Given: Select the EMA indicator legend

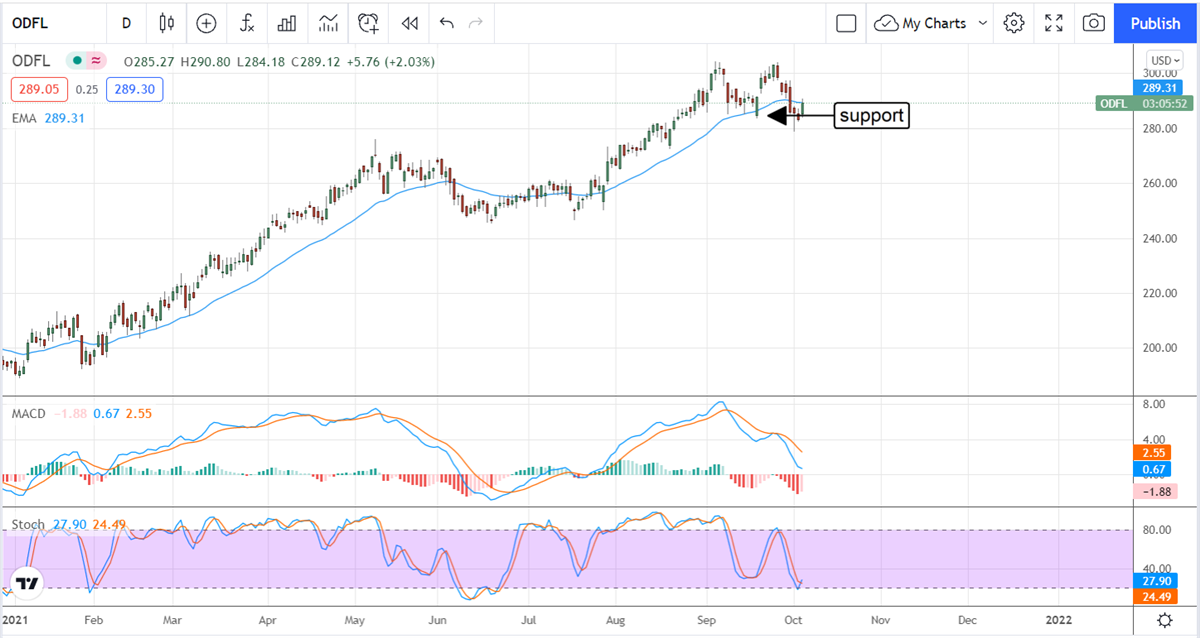Looking at the screenshot, I should (x=23, y=118).
